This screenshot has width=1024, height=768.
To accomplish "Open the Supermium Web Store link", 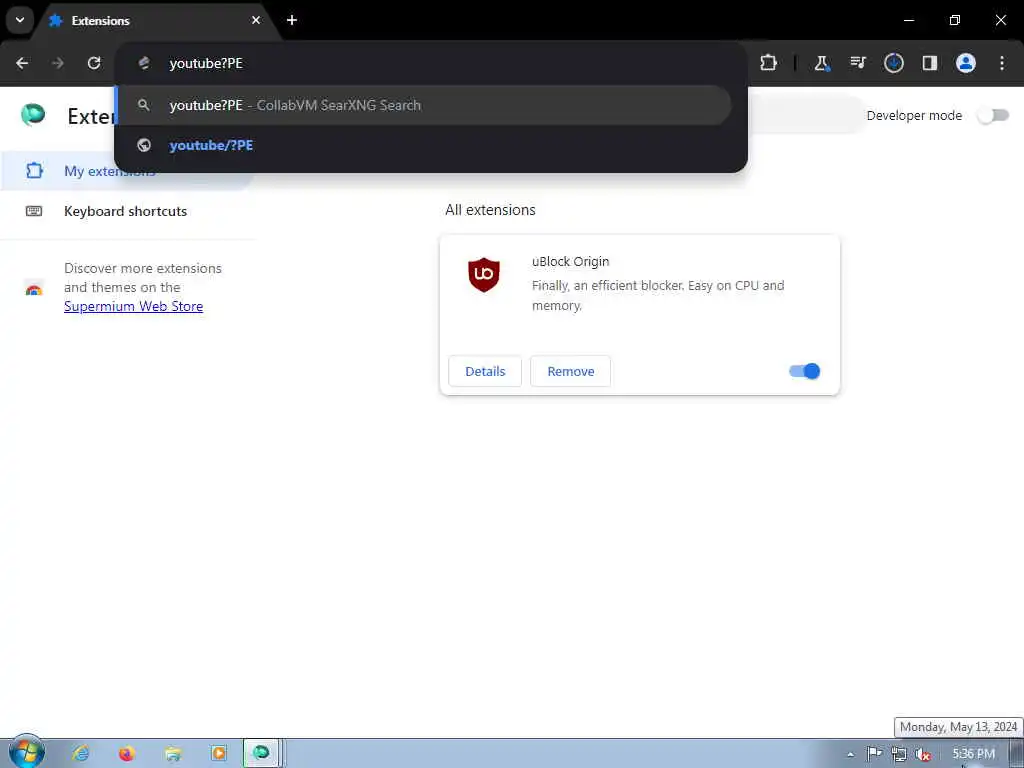I will (x=133, y=306).
